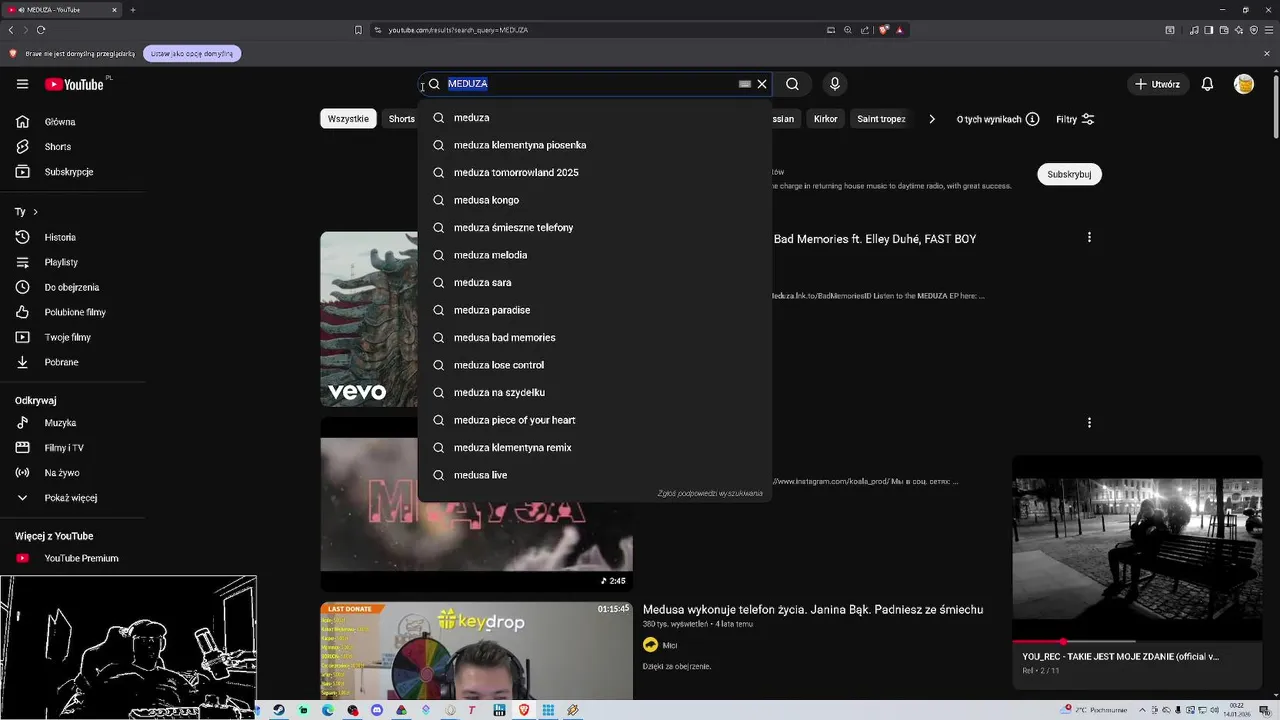The image size is (1280, 720).
Task: Choose suggestion 'meduza piece of your heart'
Action: 595,420
